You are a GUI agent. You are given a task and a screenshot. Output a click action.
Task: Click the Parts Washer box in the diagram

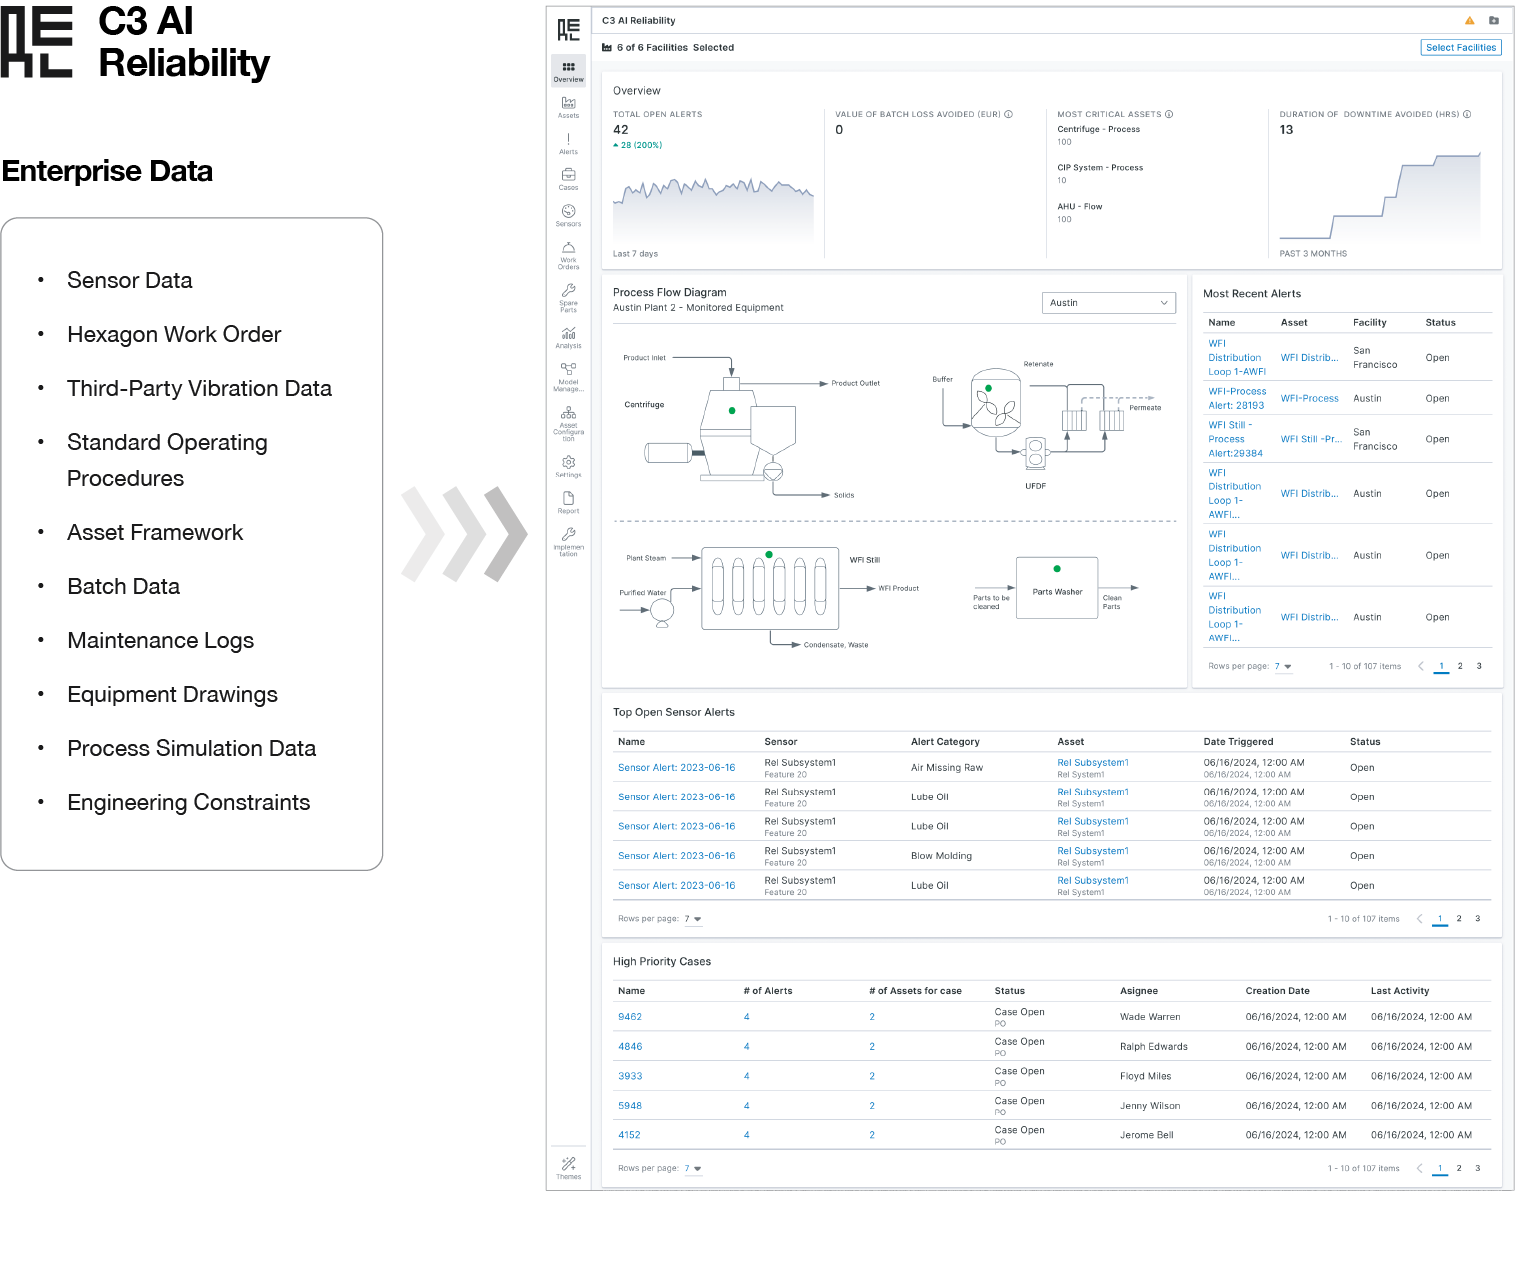coord(1057,588)
